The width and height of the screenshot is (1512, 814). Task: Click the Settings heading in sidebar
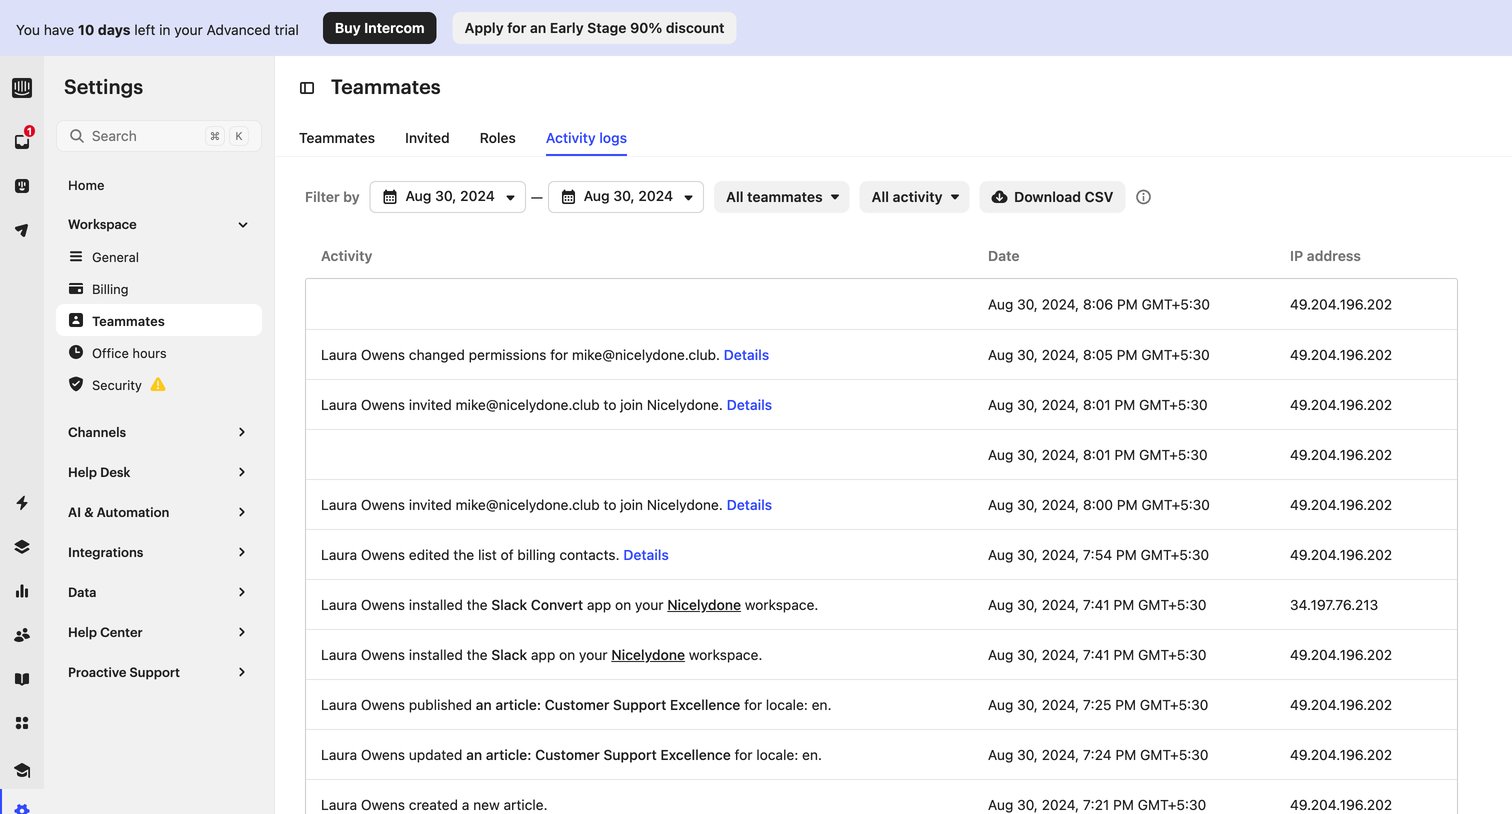[103, 87]
